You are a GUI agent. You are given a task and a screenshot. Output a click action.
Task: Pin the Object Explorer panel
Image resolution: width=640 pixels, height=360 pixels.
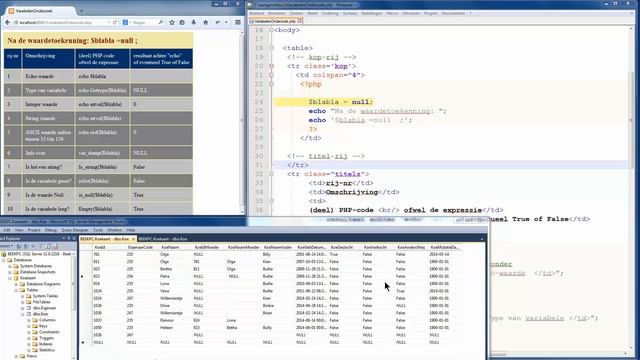(x=69, y=238)
